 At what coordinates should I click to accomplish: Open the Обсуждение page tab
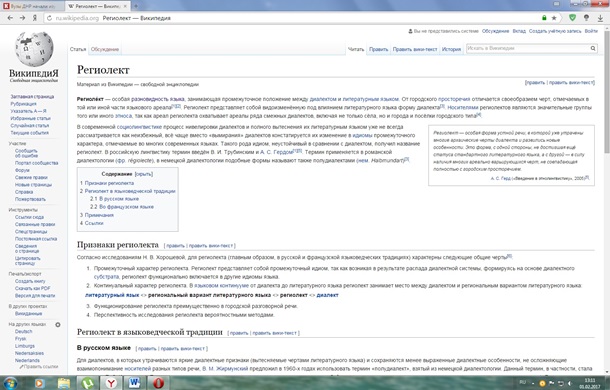(x=105, y=49)
